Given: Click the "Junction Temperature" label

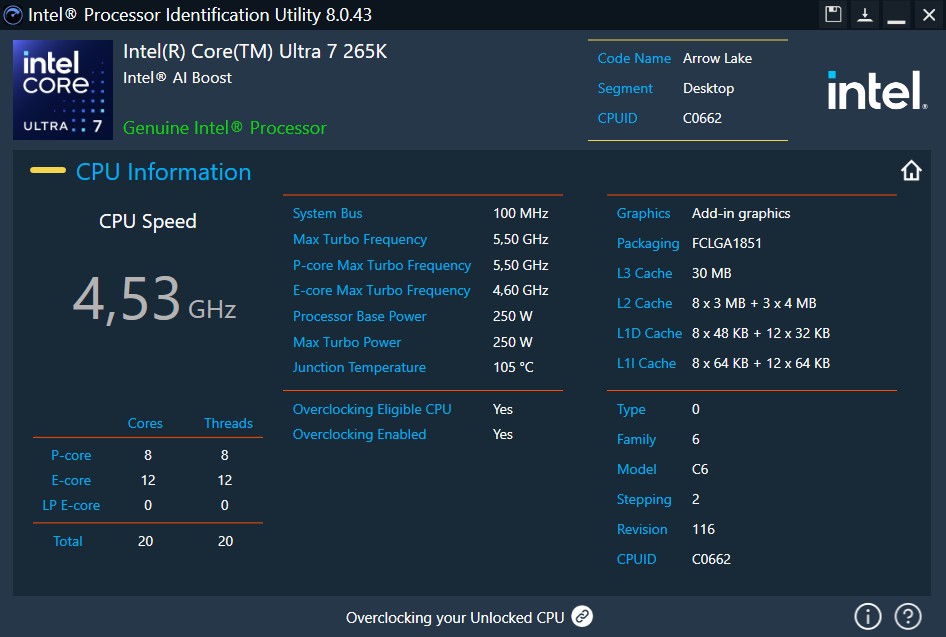Looking at the screenshot, I should (x=359, y=367).
